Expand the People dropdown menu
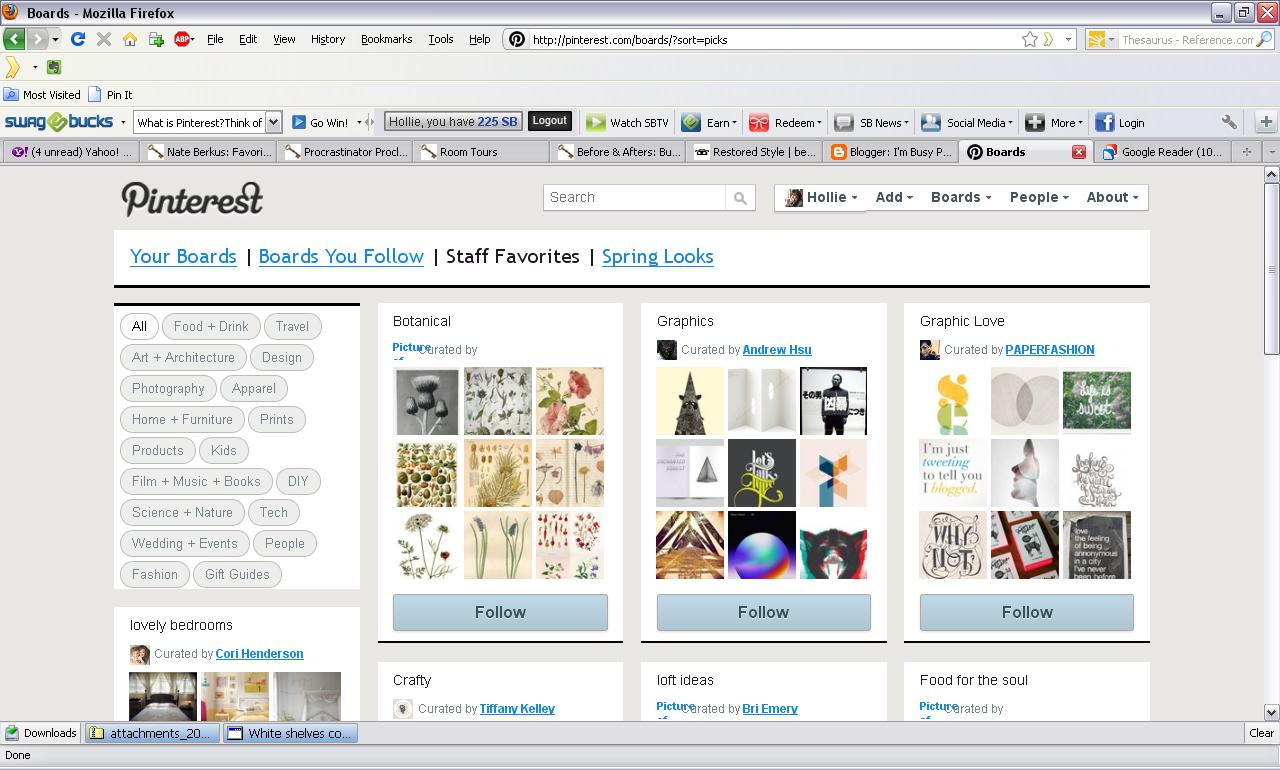 1039,198
